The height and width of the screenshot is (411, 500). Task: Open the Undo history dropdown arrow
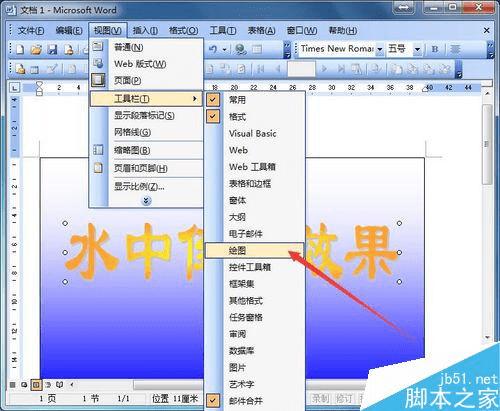(x=224, y=50)
